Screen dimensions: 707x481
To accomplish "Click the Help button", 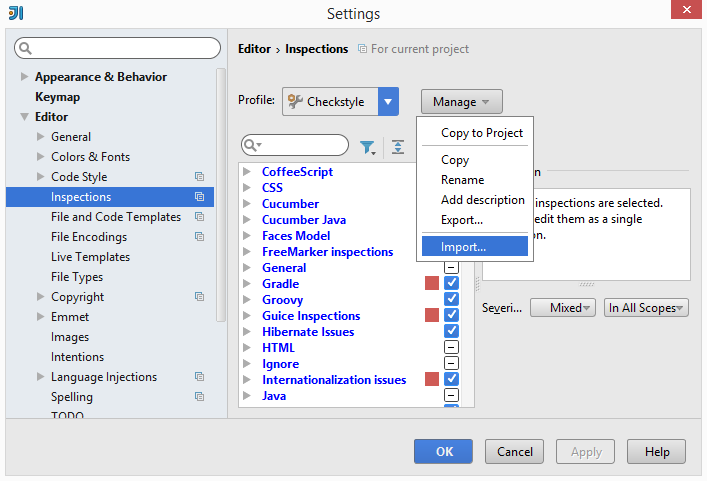I will pyautogui.click(x=656, y=451).
